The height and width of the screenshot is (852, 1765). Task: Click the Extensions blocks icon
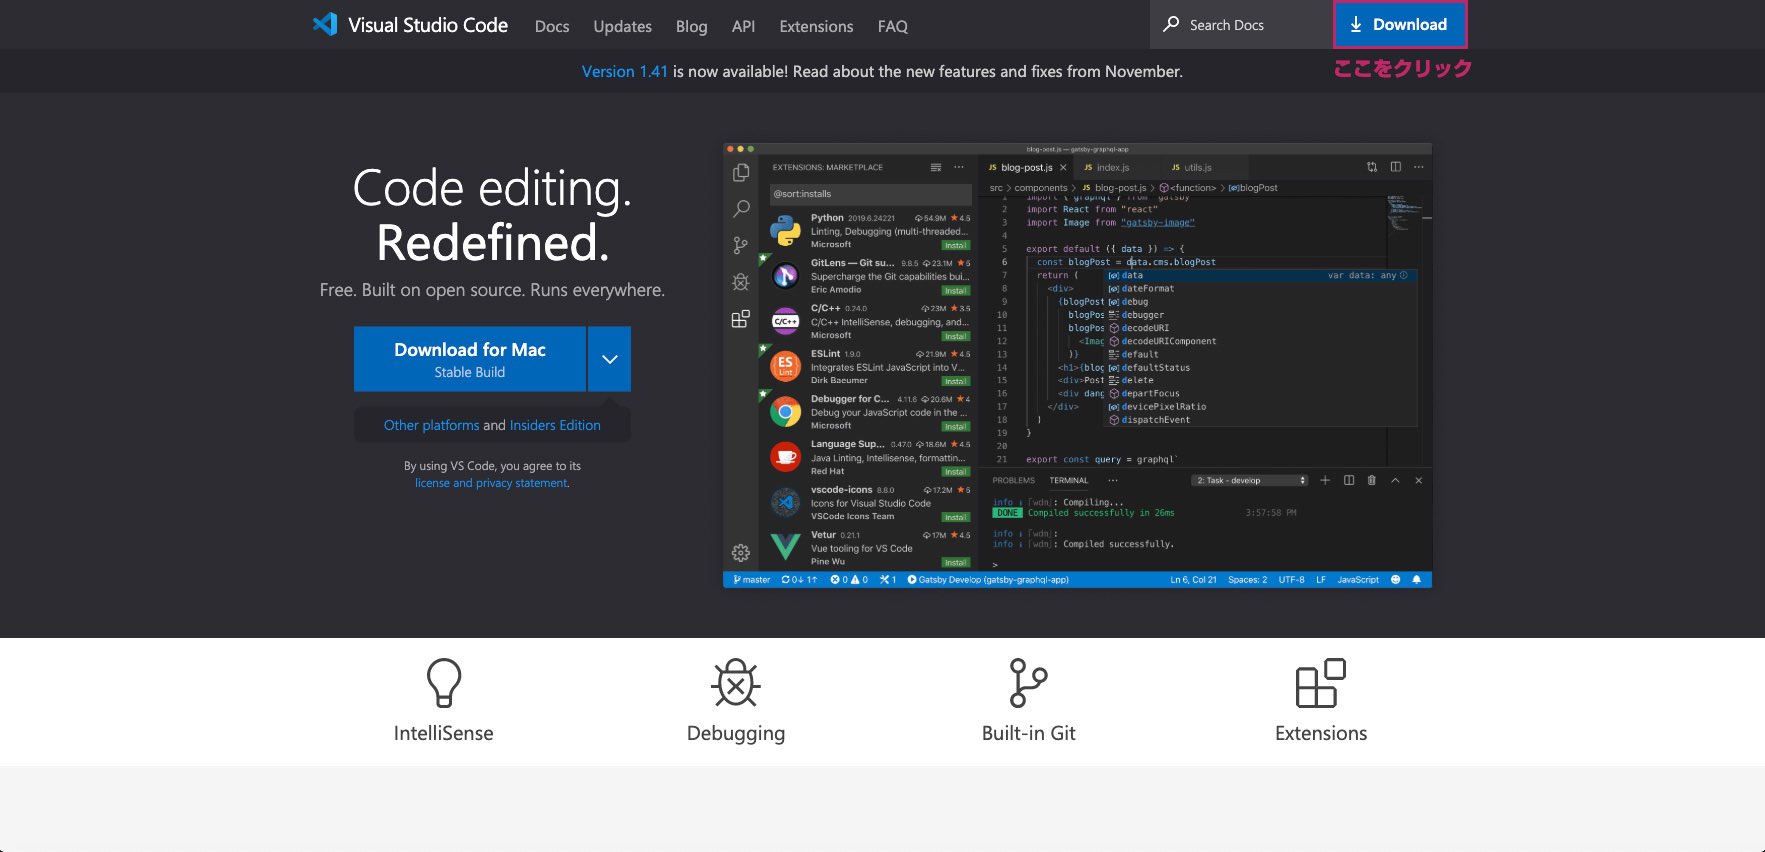[x=1320, y=682]
